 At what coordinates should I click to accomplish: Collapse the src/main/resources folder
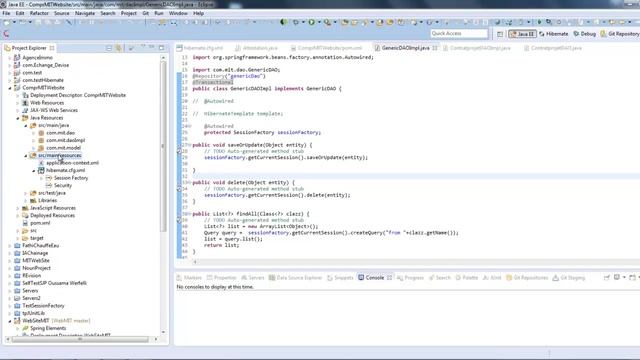click(x=26, y=156)
